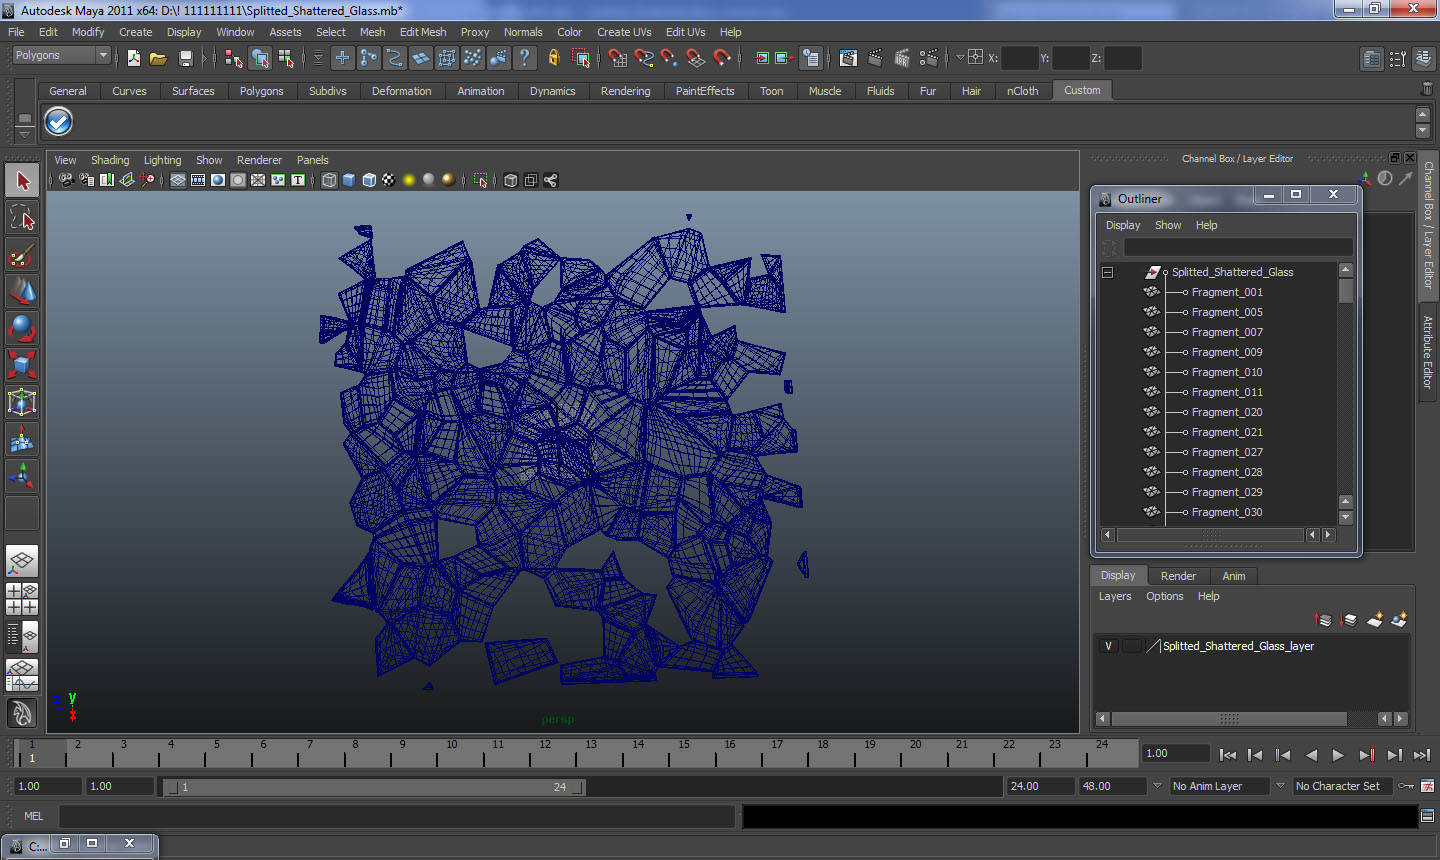1440x860 pixels.
Task: Switch to the Dynamics shelf tab
Action: tap(552, 91)
